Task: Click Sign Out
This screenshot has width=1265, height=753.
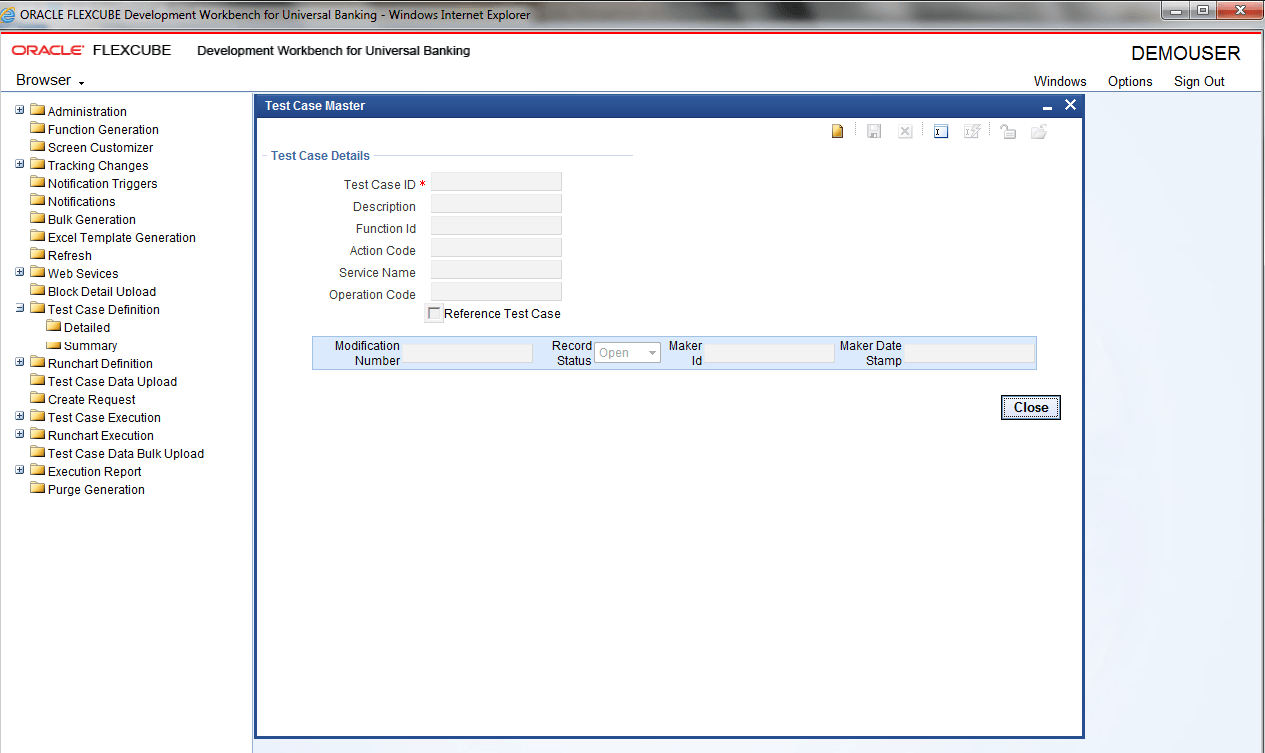Action: pos(1199,82)
